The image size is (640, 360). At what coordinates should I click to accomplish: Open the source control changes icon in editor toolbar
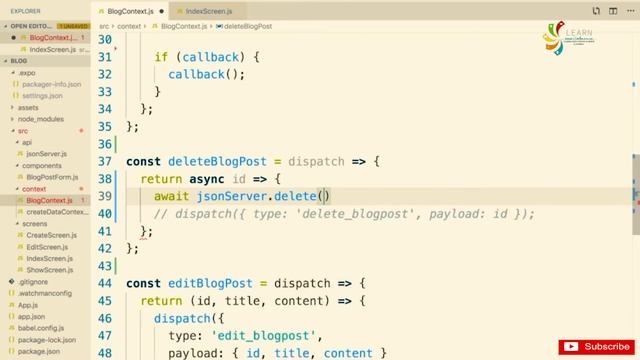[596, 11]
